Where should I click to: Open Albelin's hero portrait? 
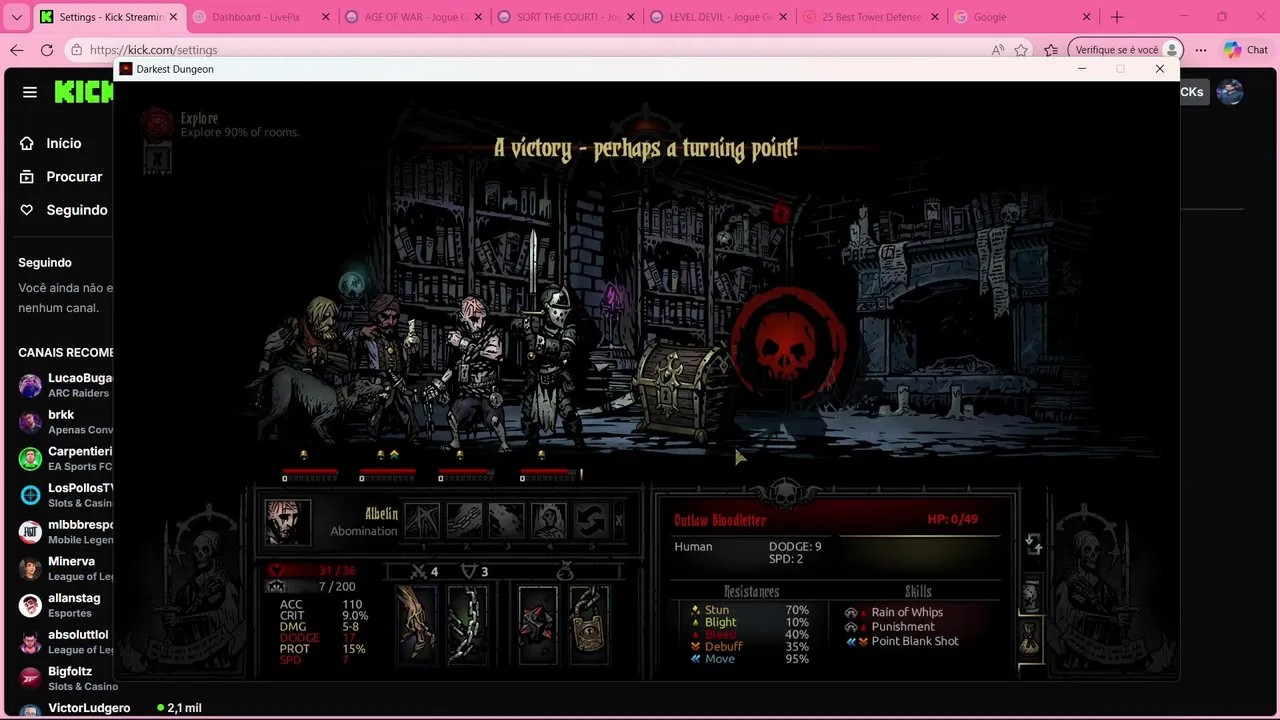[x=288, y=522]
